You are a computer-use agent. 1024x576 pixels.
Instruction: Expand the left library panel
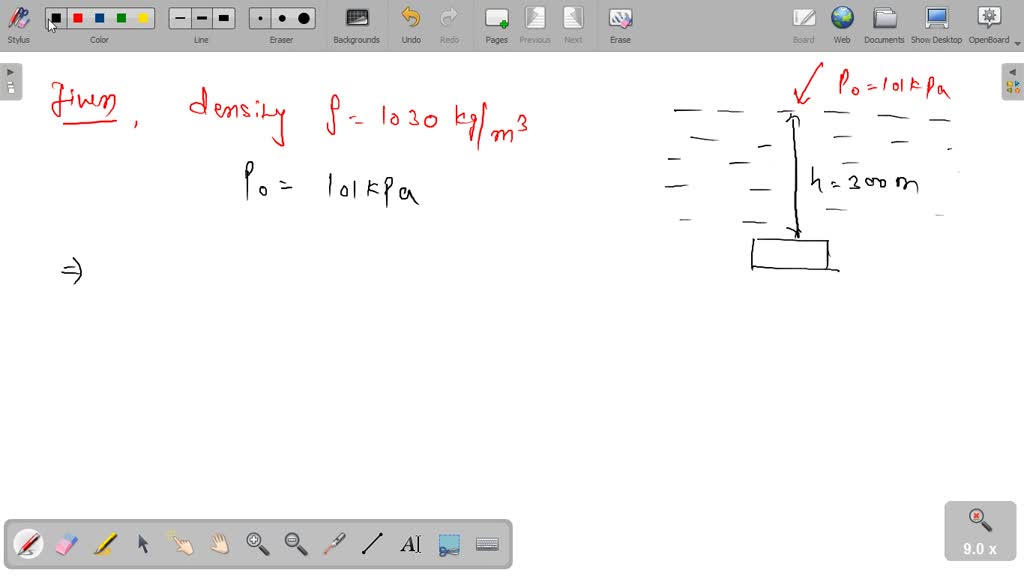coord(10,71)
